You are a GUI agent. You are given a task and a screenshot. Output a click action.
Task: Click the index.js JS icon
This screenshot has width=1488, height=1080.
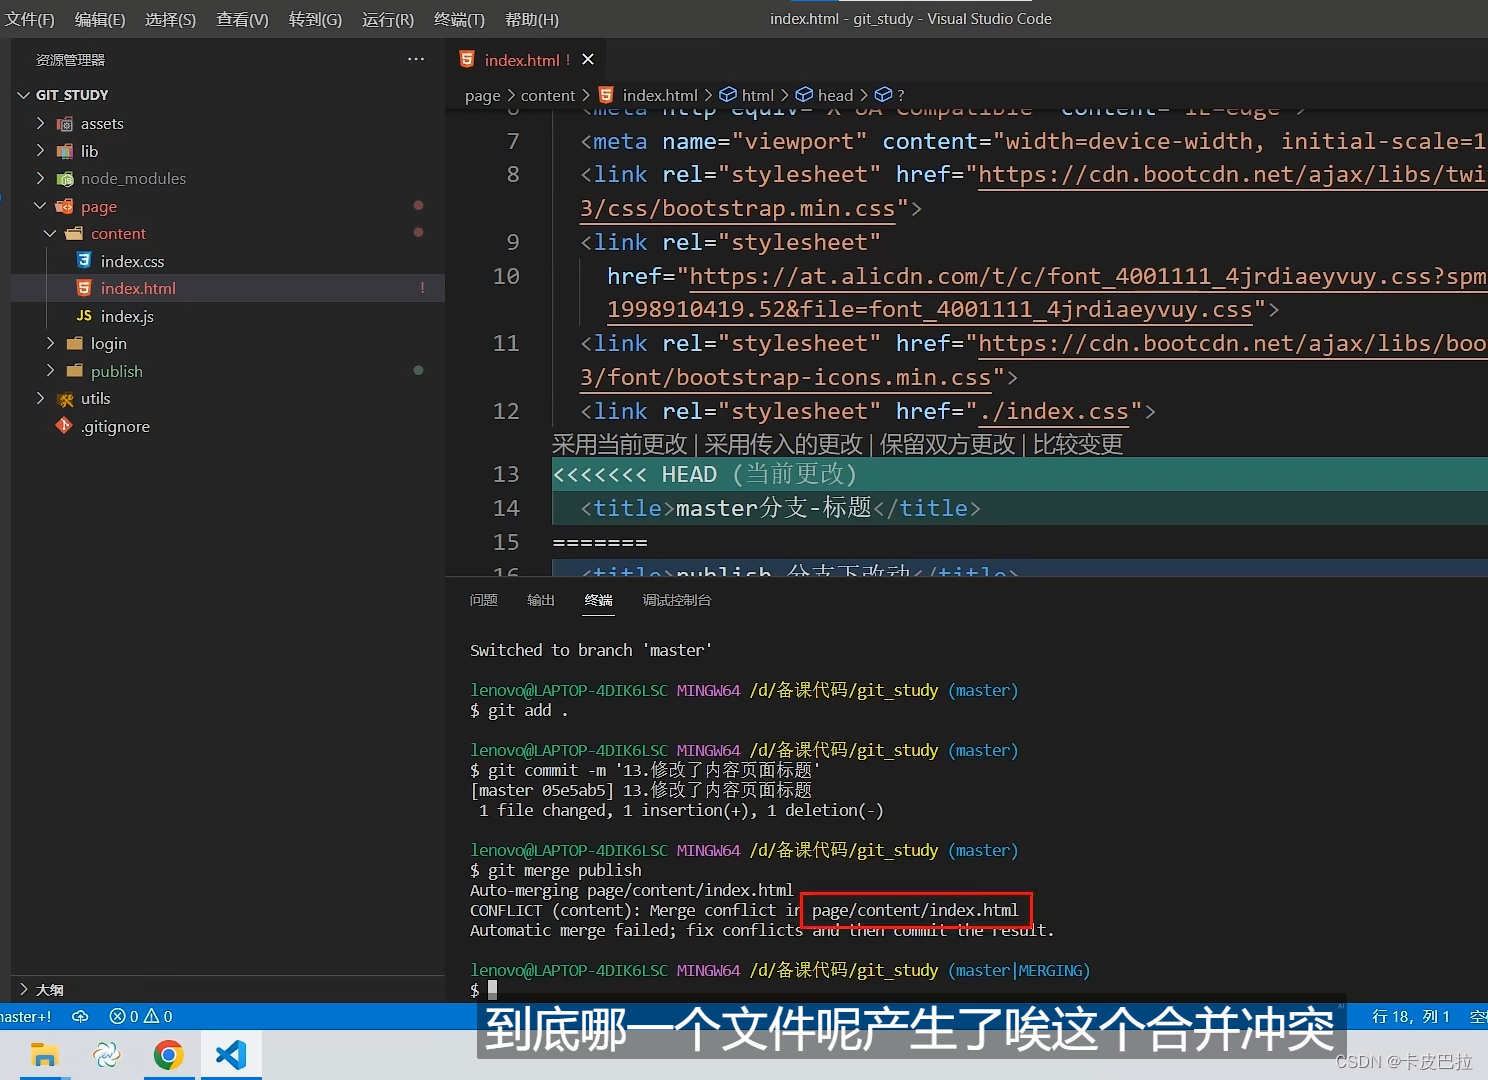tap(84, 315)
